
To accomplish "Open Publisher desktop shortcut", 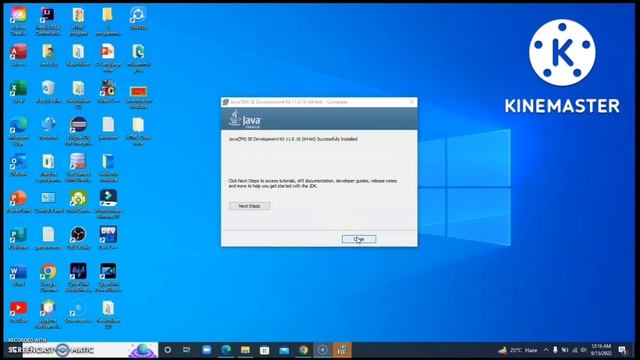I will [18, 238].
